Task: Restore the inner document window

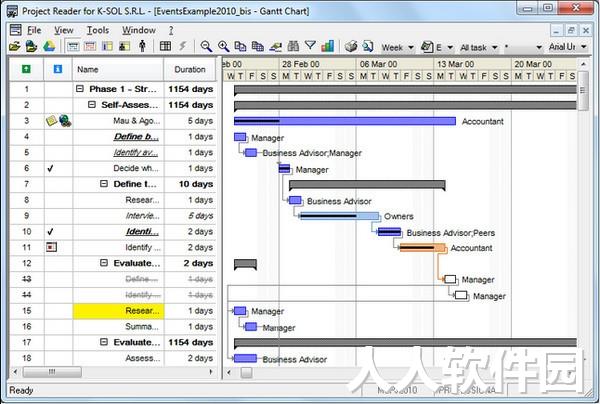Action: point(571,30)
